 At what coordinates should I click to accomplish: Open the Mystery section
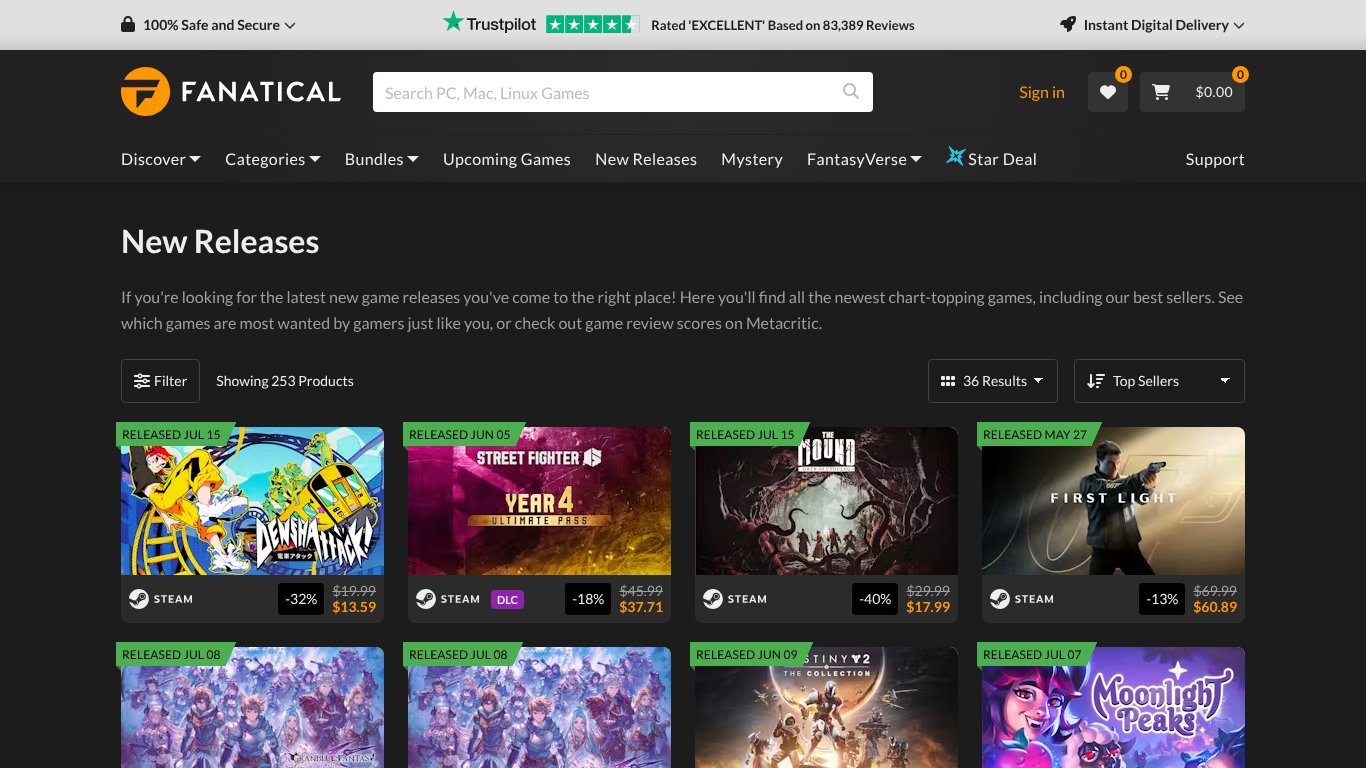(x=752, y=159)
